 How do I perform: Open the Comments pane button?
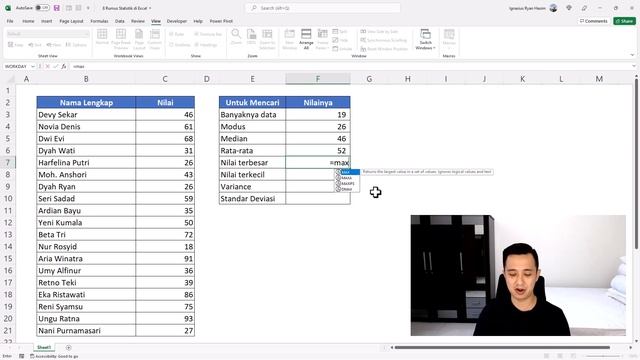pyautogui.click(x=593, y=21)
